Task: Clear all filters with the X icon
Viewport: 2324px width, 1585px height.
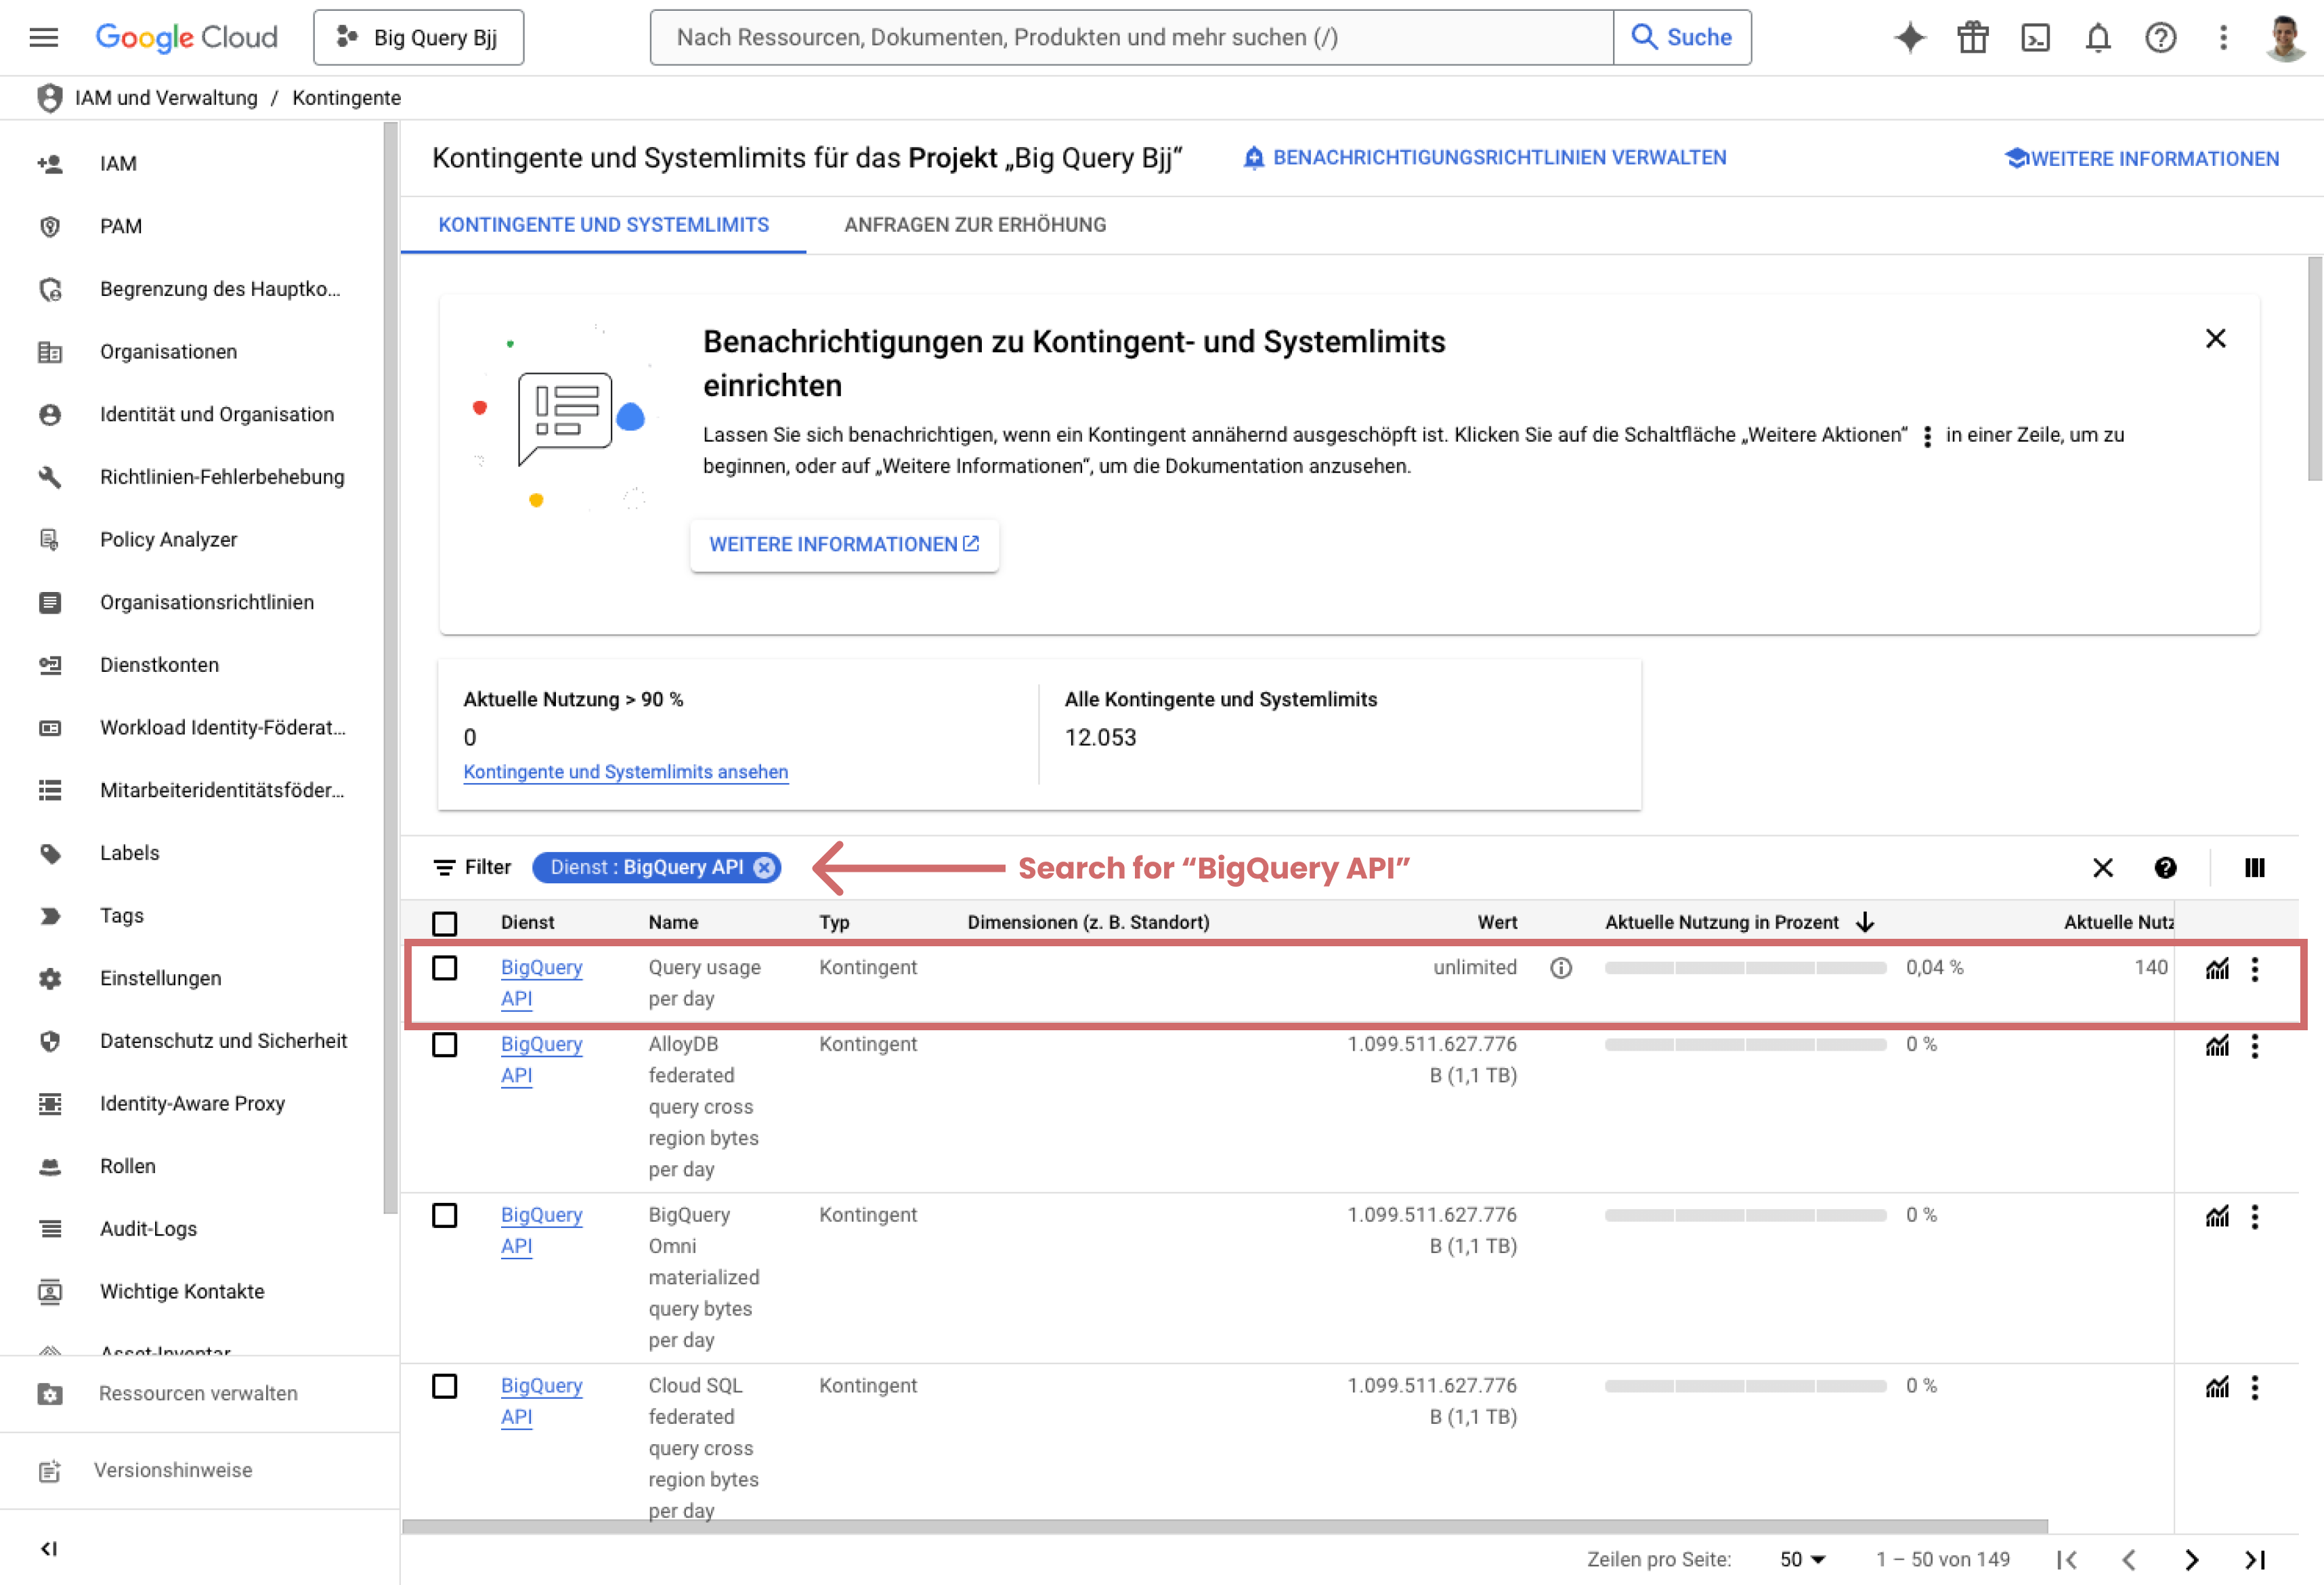Action: click(x=2102, y=868)
